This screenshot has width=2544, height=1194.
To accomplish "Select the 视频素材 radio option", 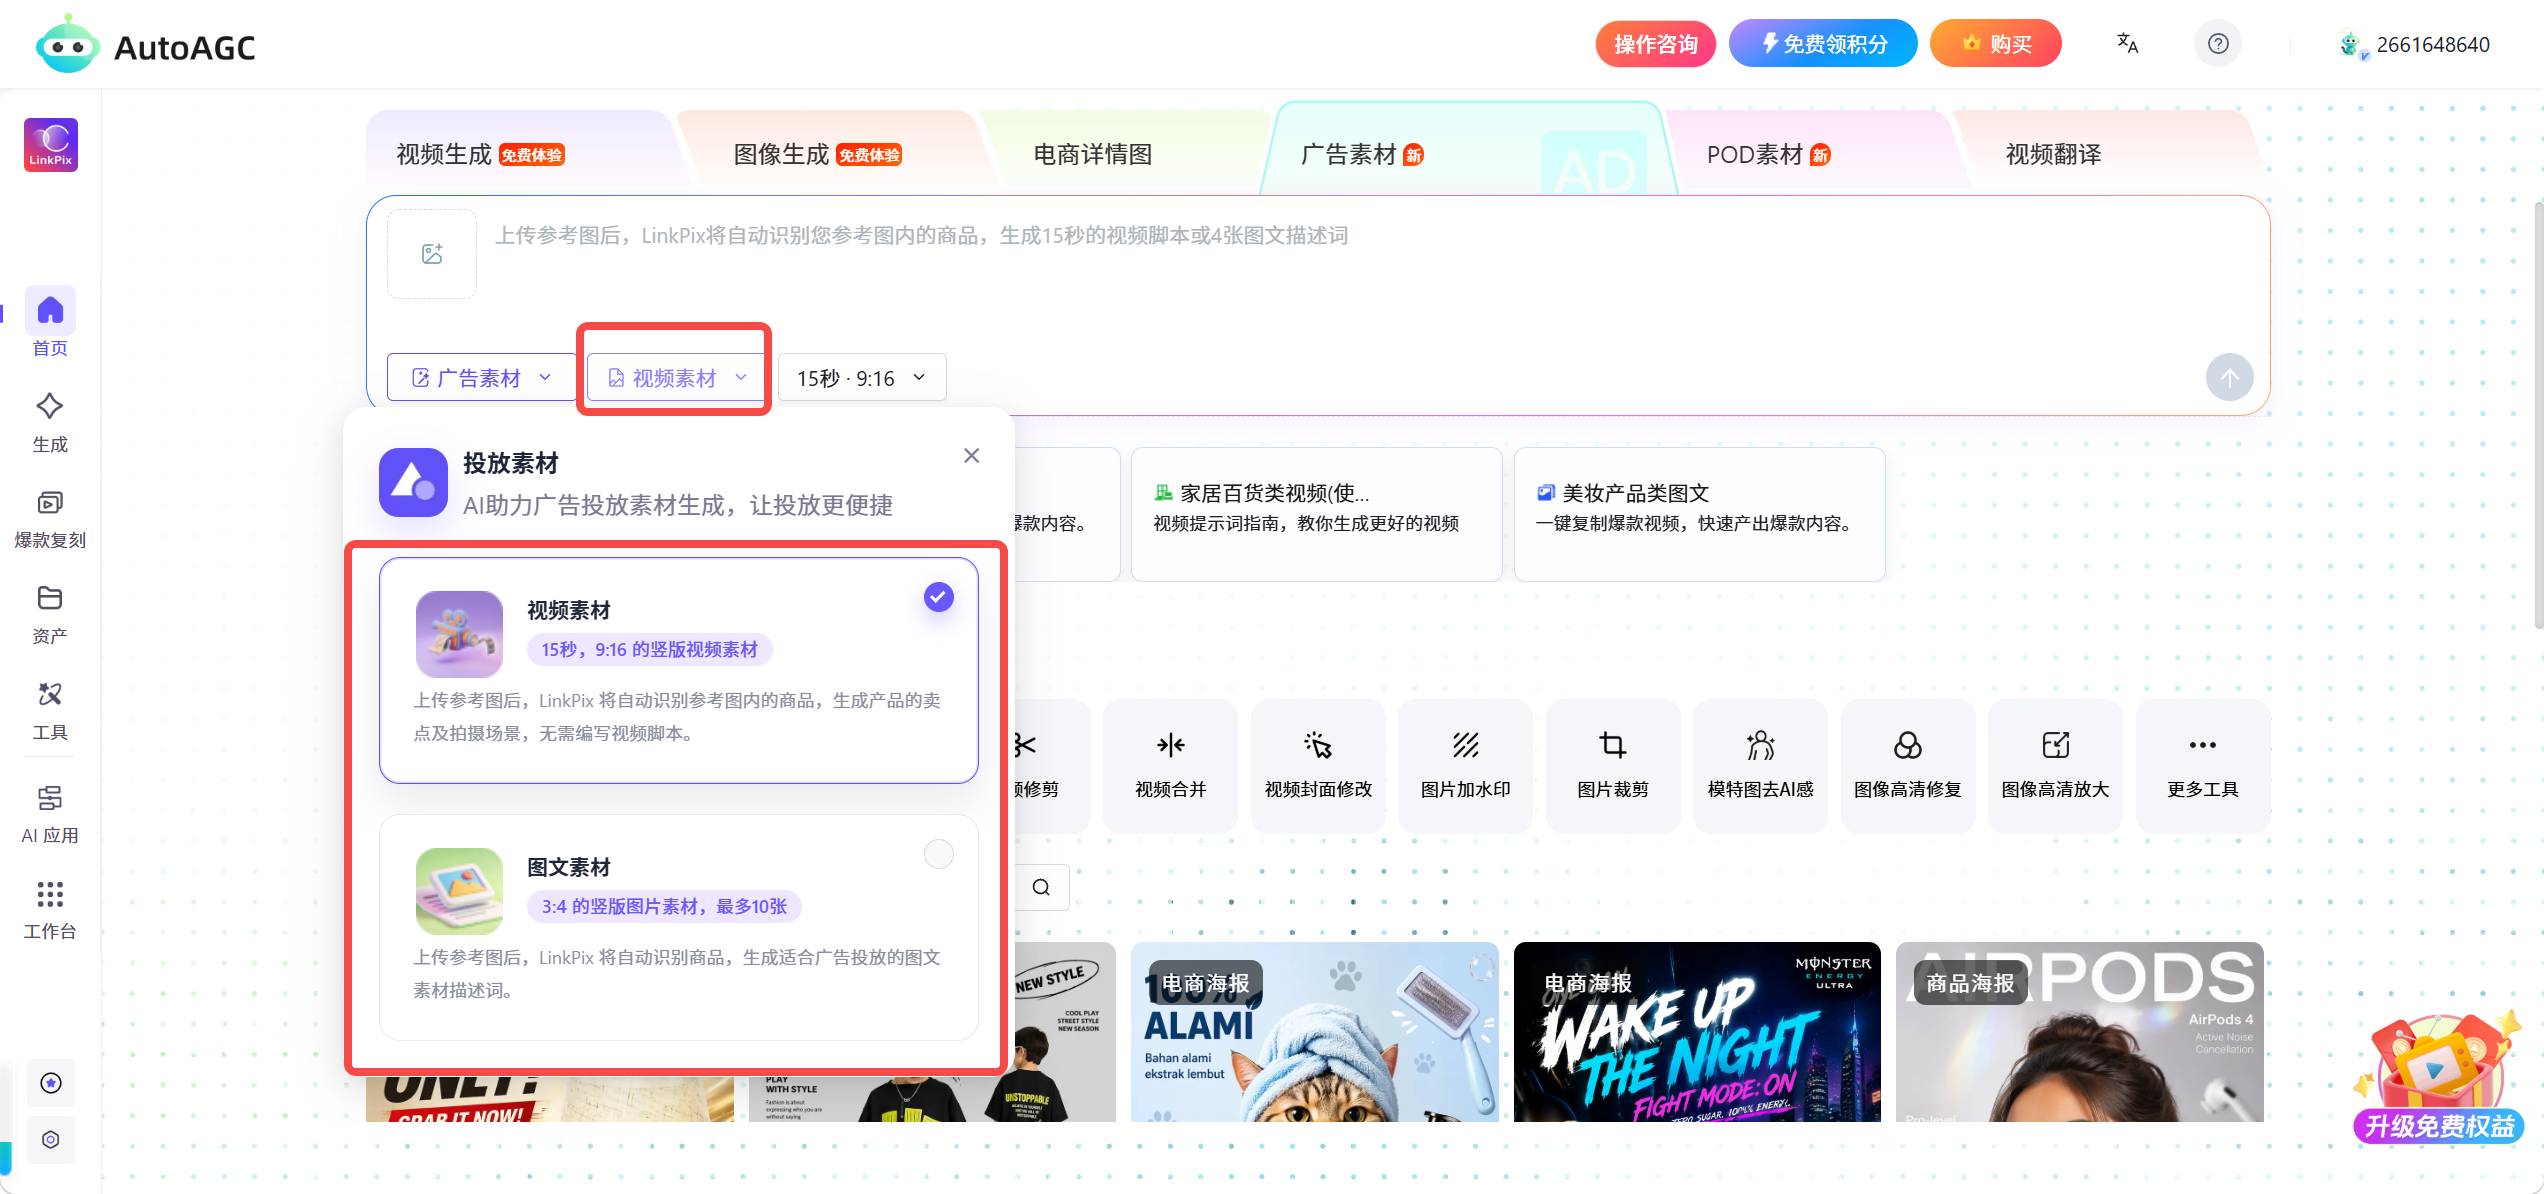I will [x=938, y=597].
